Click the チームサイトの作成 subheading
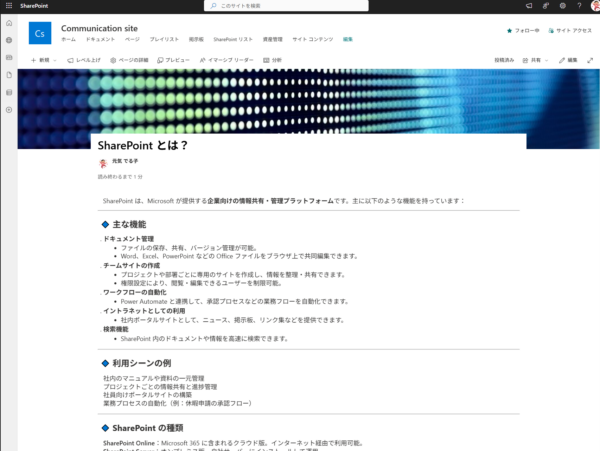 pos(132,265)
